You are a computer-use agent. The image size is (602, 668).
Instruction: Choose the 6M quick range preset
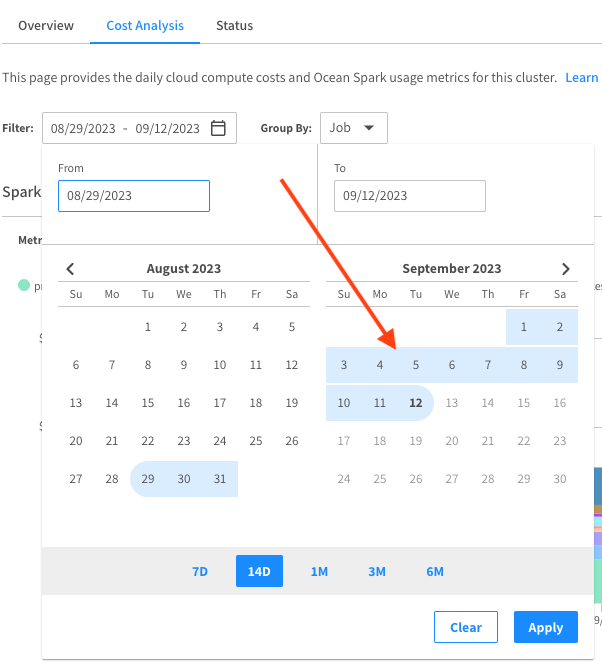pos(435,571)
